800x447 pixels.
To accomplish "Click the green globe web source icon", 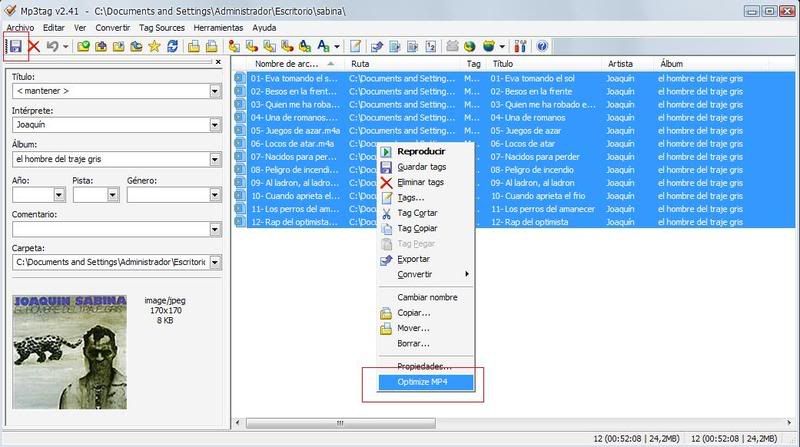I will (x=469, y=46).
